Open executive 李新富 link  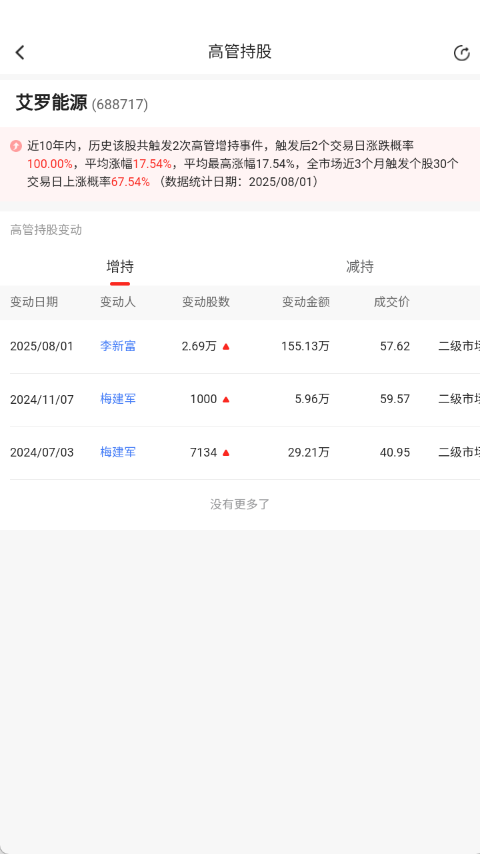tap(118, 346)
